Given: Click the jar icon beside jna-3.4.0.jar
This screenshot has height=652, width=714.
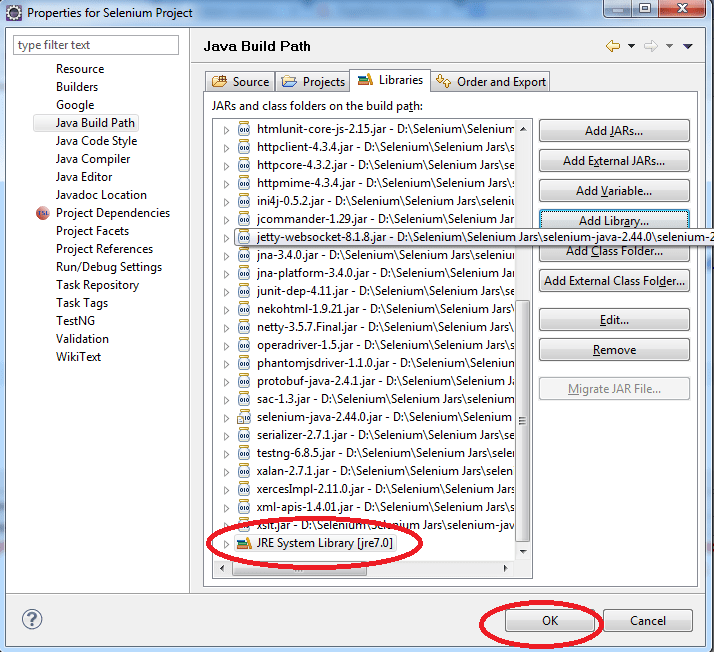Looking at the screenshot, I should 244,255.
